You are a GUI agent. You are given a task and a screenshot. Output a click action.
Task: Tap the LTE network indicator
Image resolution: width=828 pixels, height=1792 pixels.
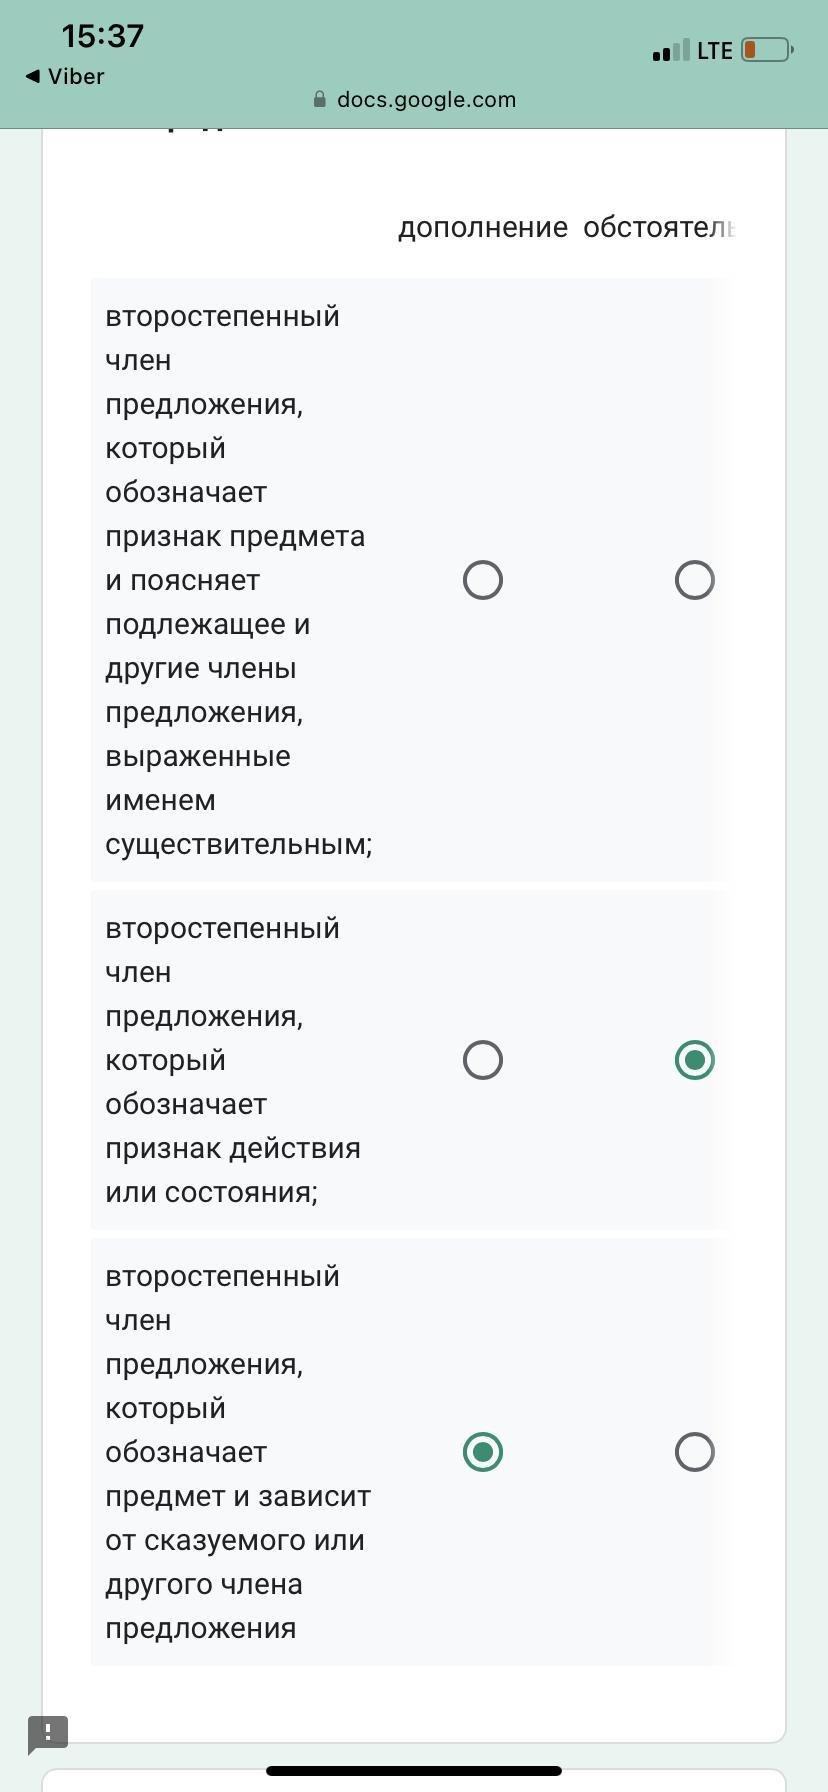[x=714, y=51]
